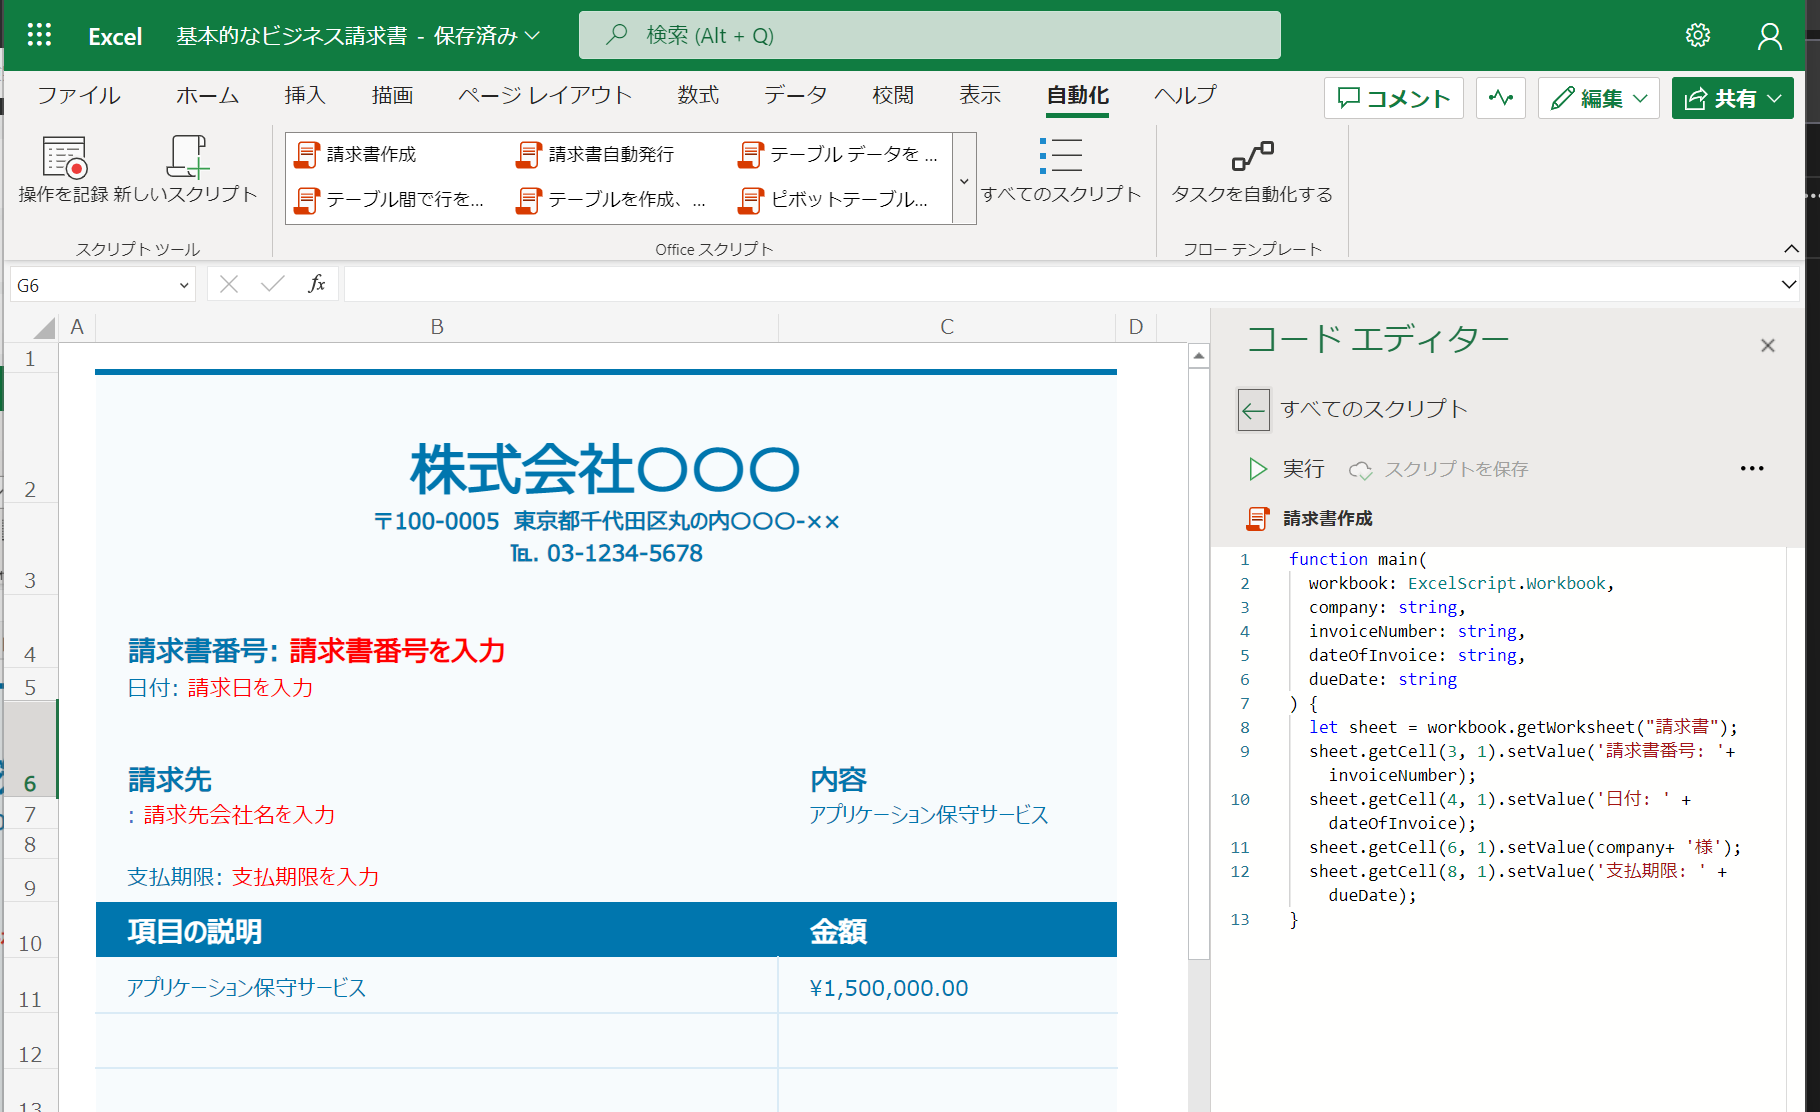Viewport: 1820px width, 1112px height.
Task: Open the app launcher grid
Action: tap(39, 36)
